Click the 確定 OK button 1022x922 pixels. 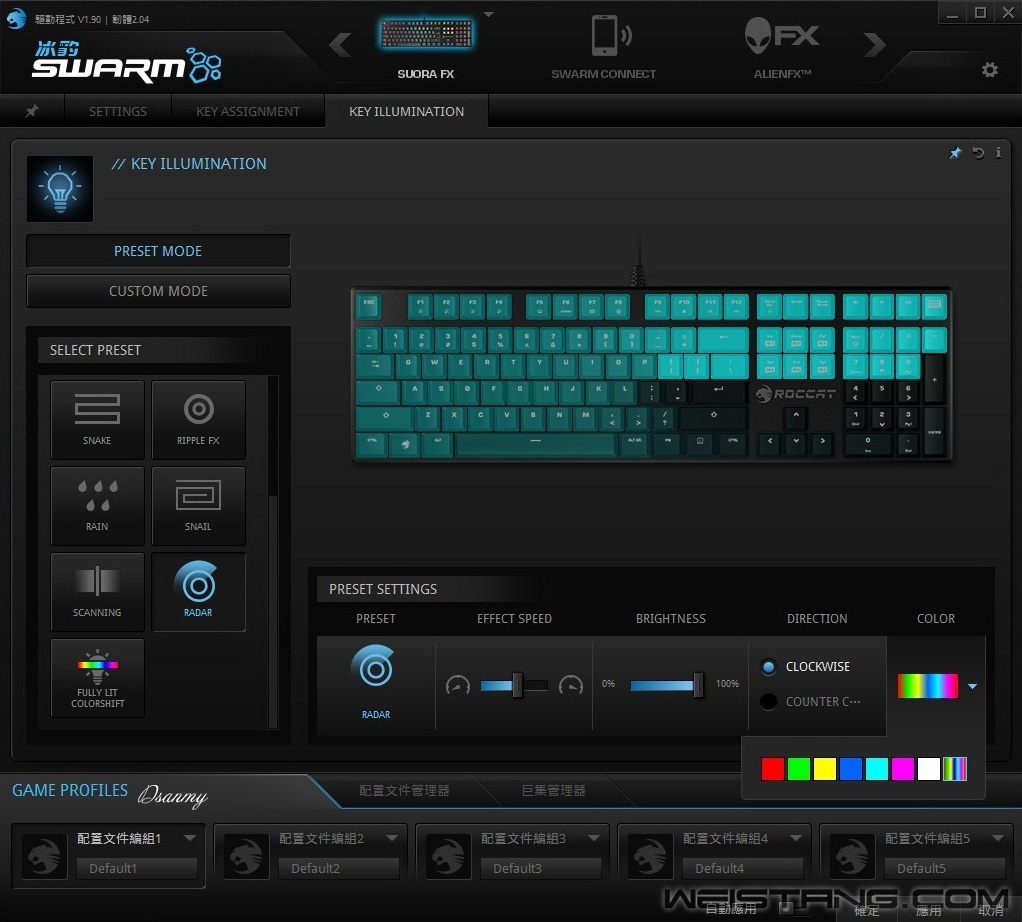(867, 910)
